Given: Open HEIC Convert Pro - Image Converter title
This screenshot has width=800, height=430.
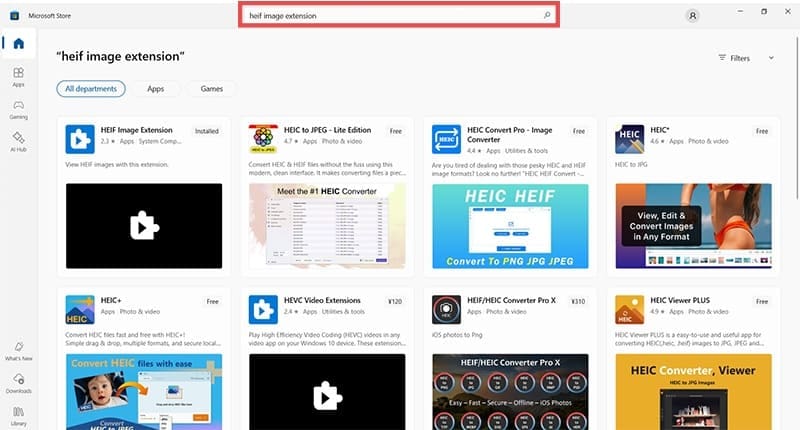Looking at the screenshot, I should 510,135.
